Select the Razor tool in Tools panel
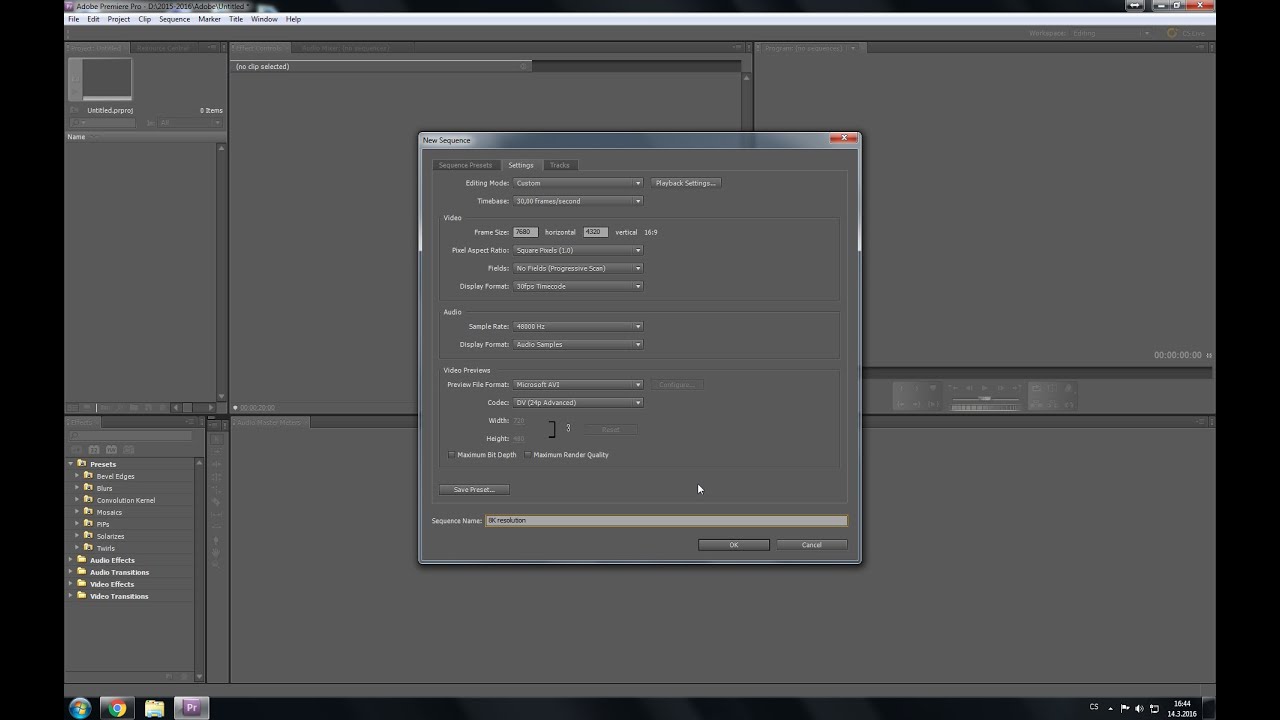Image resolution: width=1280 pixels, height=720 pixels. [215, 501]
